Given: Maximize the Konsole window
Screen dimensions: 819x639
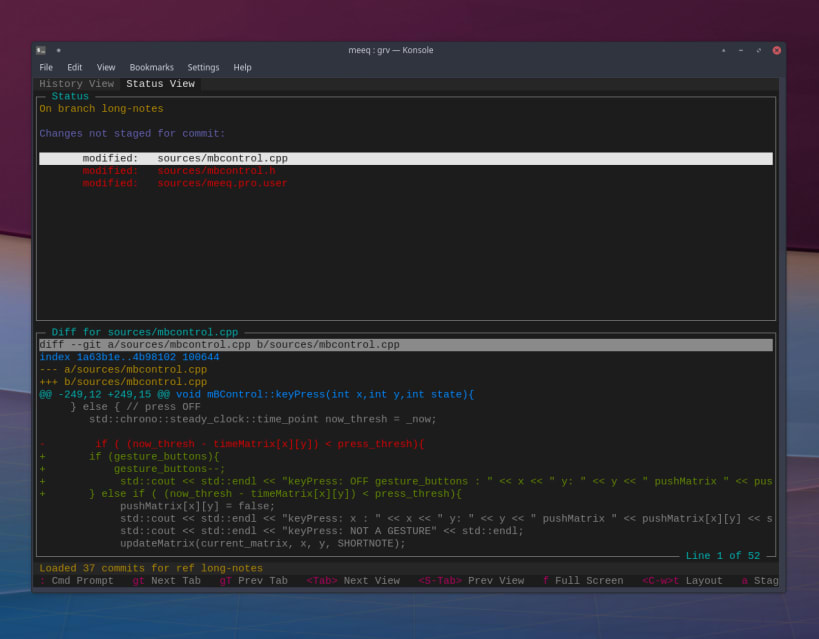Looking at the screenshot, I should [758, 50].
